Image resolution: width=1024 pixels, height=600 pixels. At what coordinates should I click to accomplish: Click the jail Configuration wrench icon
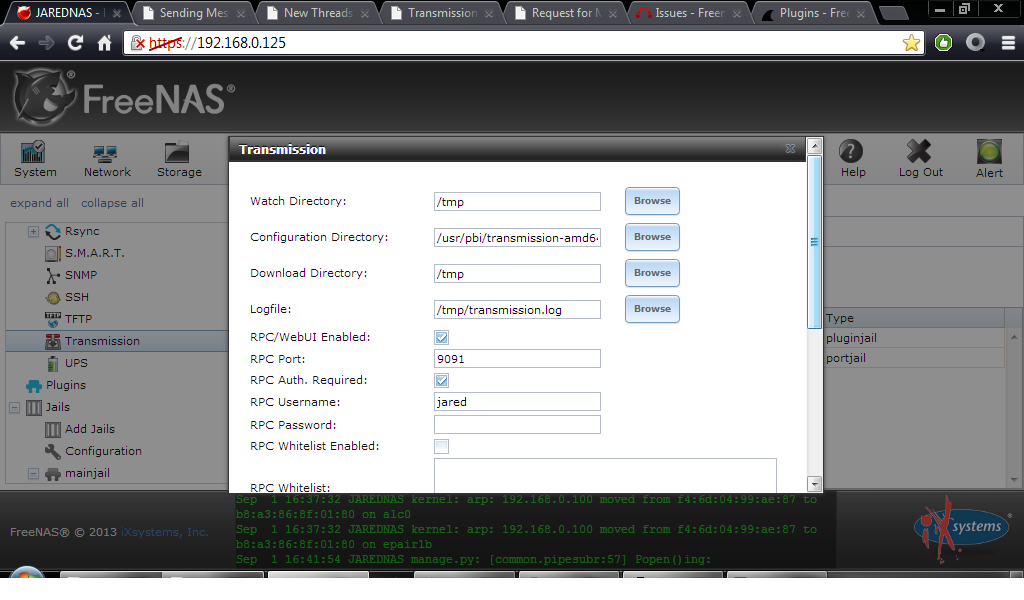tap(53, 451)
